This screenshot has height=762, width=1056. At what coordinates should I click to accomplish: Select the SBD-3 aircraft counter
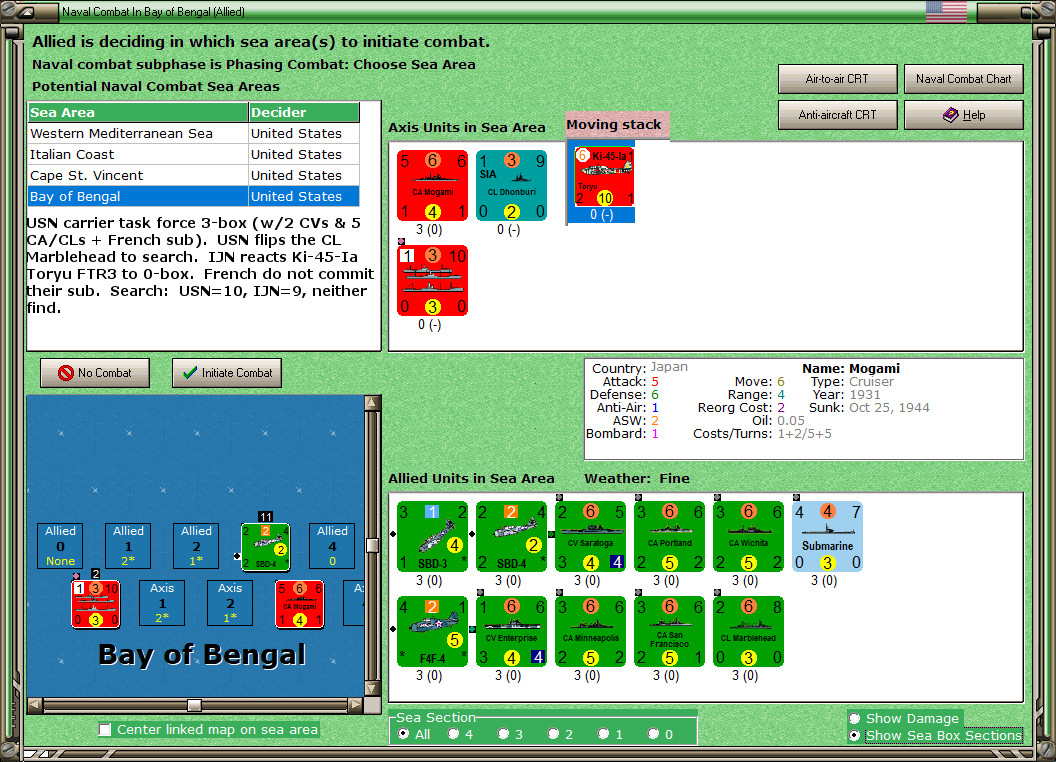(x=432, y=536)
